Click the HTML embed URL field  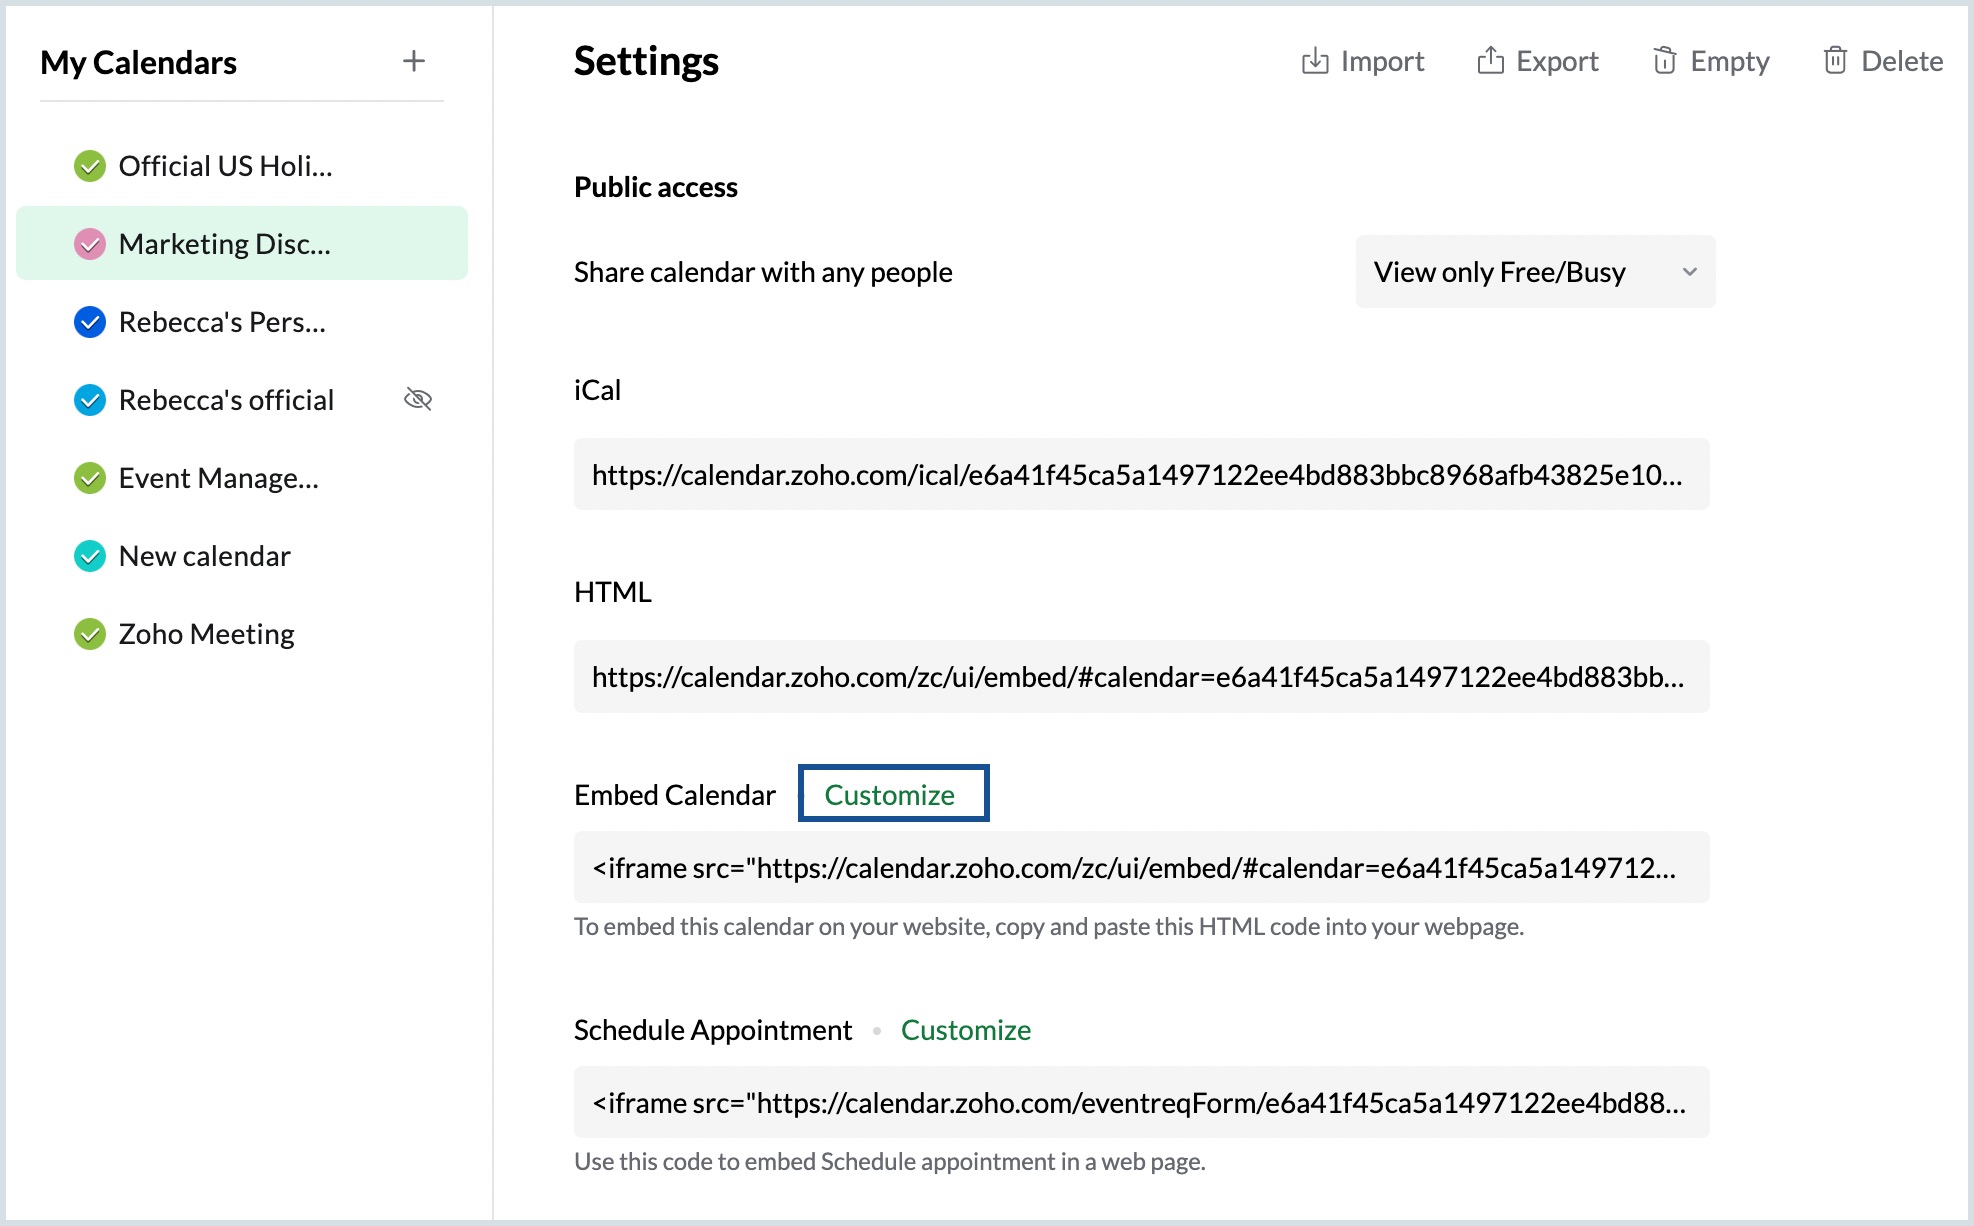(x=1140, y=677)
